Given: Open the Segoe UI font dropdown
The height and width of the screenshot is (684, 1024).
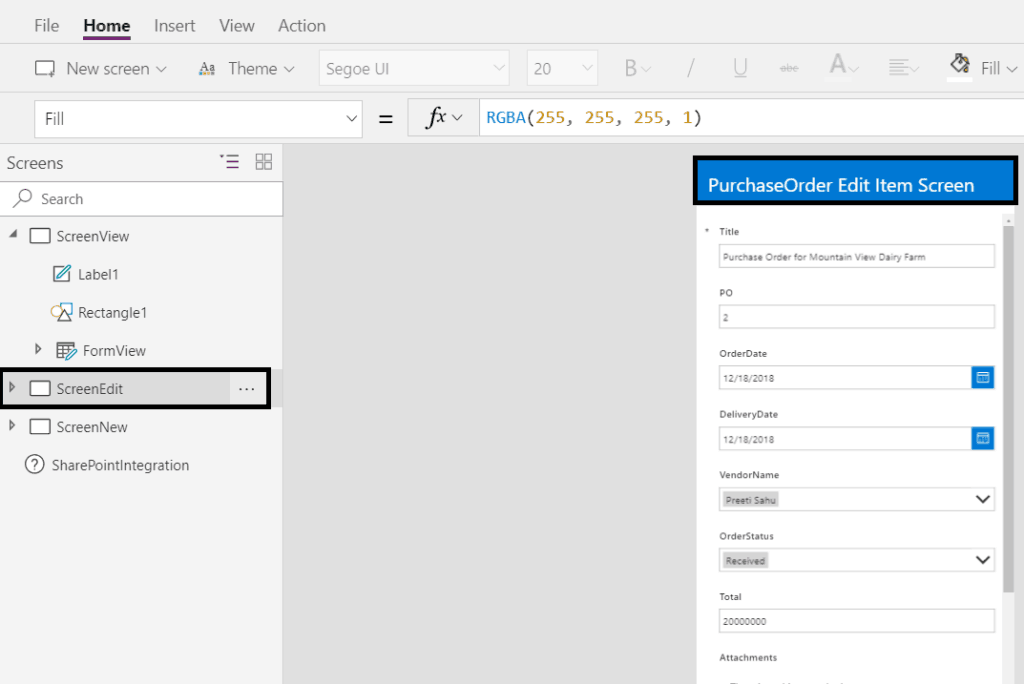Looking at the screenshot, I should pos(414,67).
